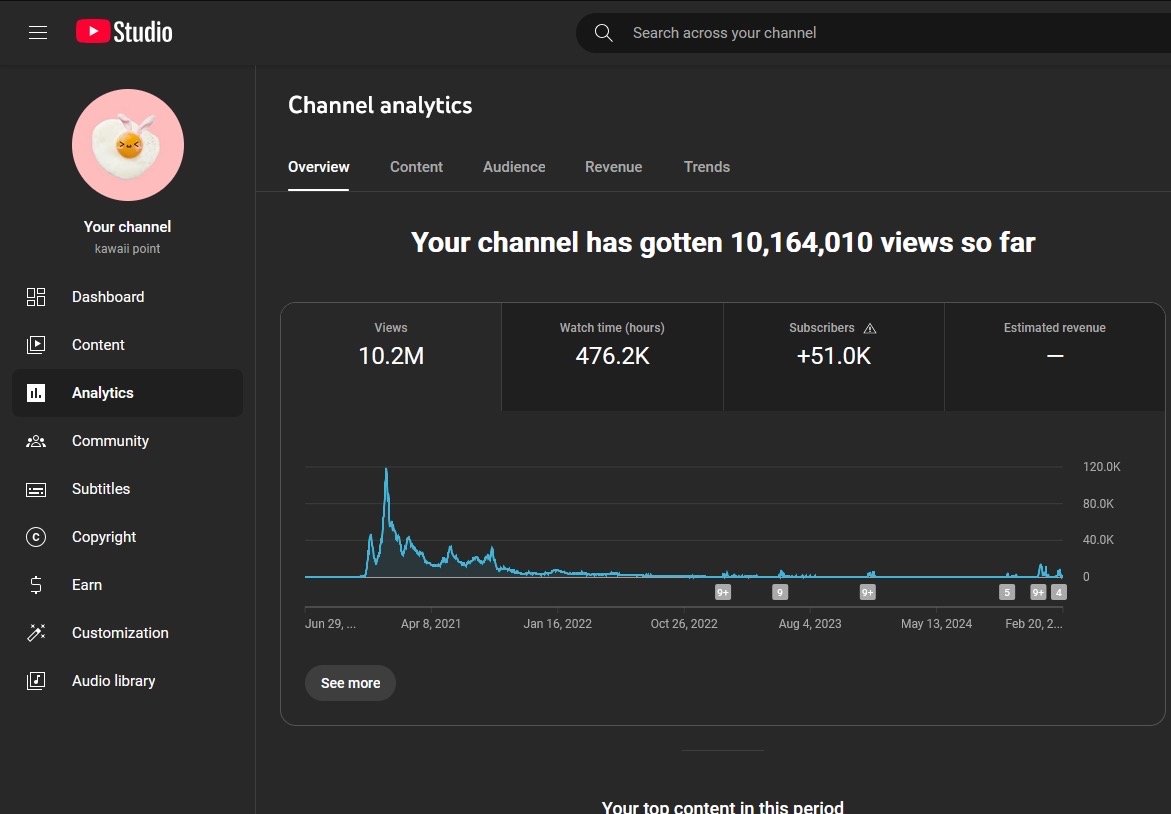Image resolution: width=1171 pixels, height=814 pixels.
Task: Click the See more button
Action: point(350,683)
